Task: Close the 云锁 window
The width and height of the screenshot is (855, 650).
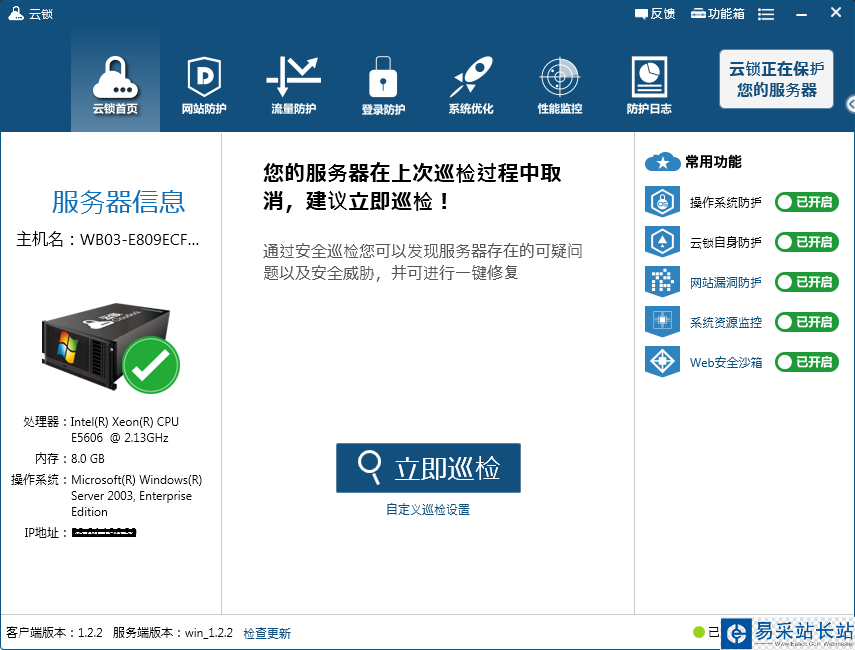Action: [835, 12]
